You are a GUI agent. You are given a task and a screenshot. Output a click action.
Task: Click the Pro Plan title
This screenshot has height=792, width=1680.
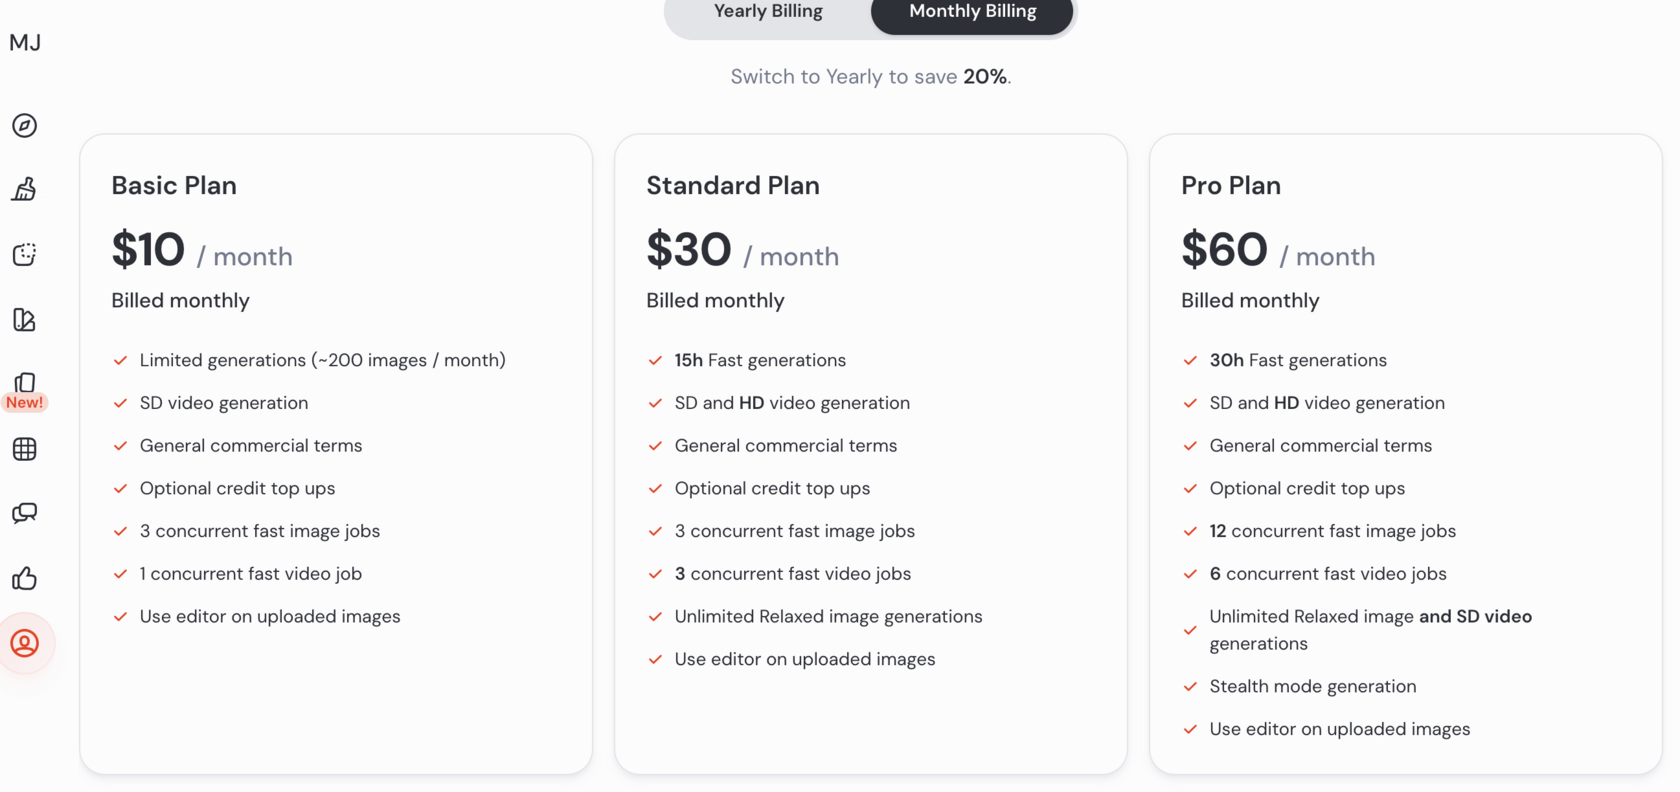pyautogui.click(x=1231, y=185)
